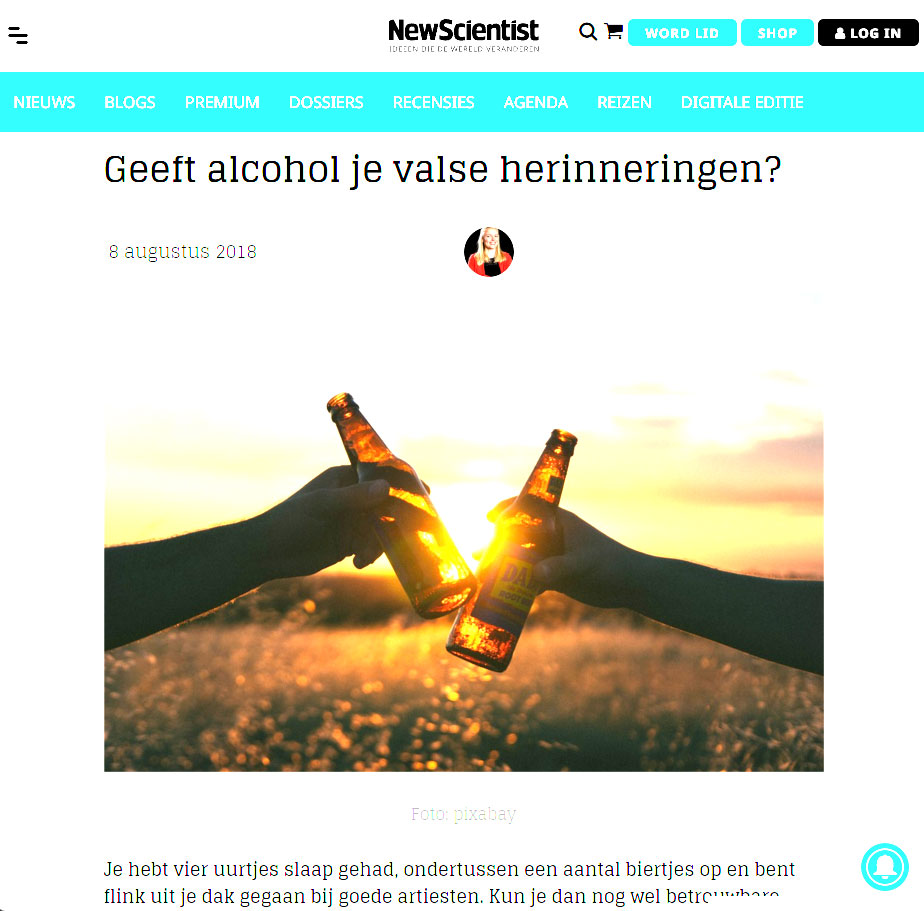Click the article headline about alcohol
The image size is (924, 911).
(443, 170)
